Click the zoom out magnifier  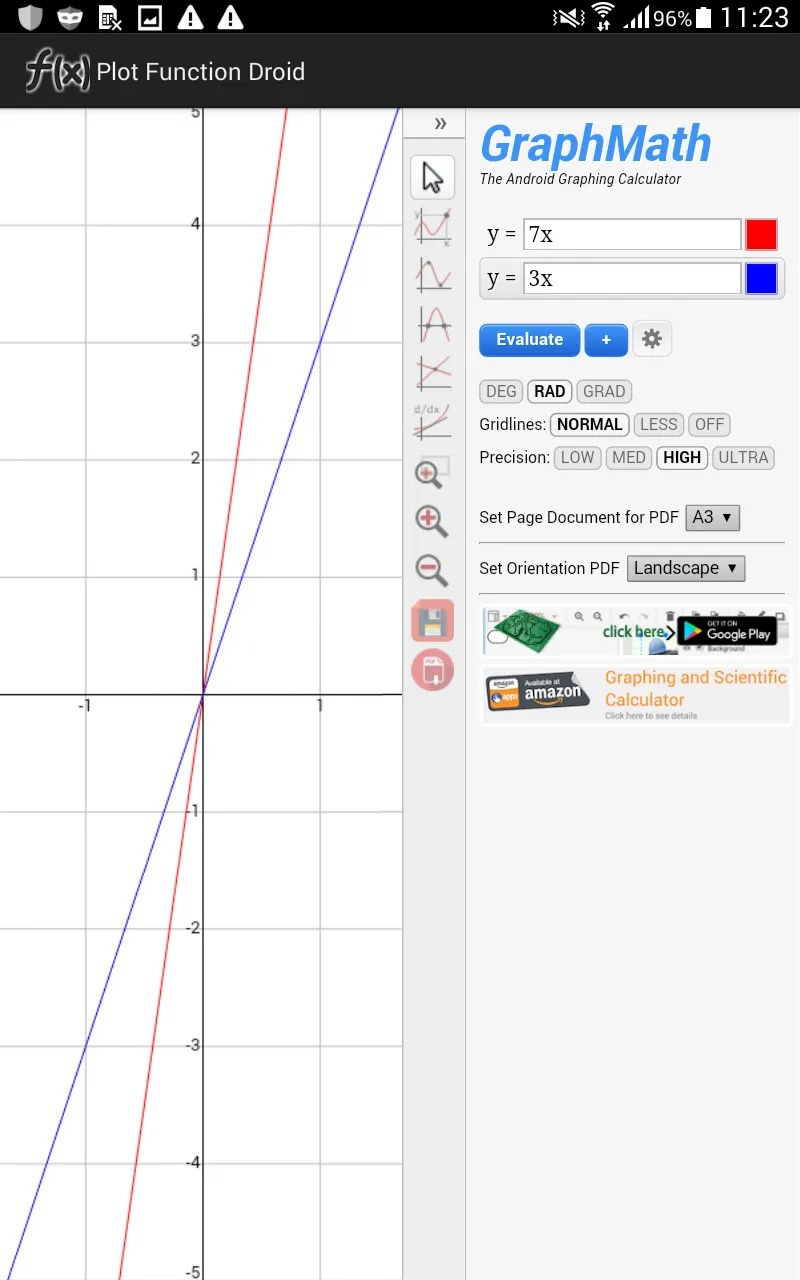tap(431, 570)
